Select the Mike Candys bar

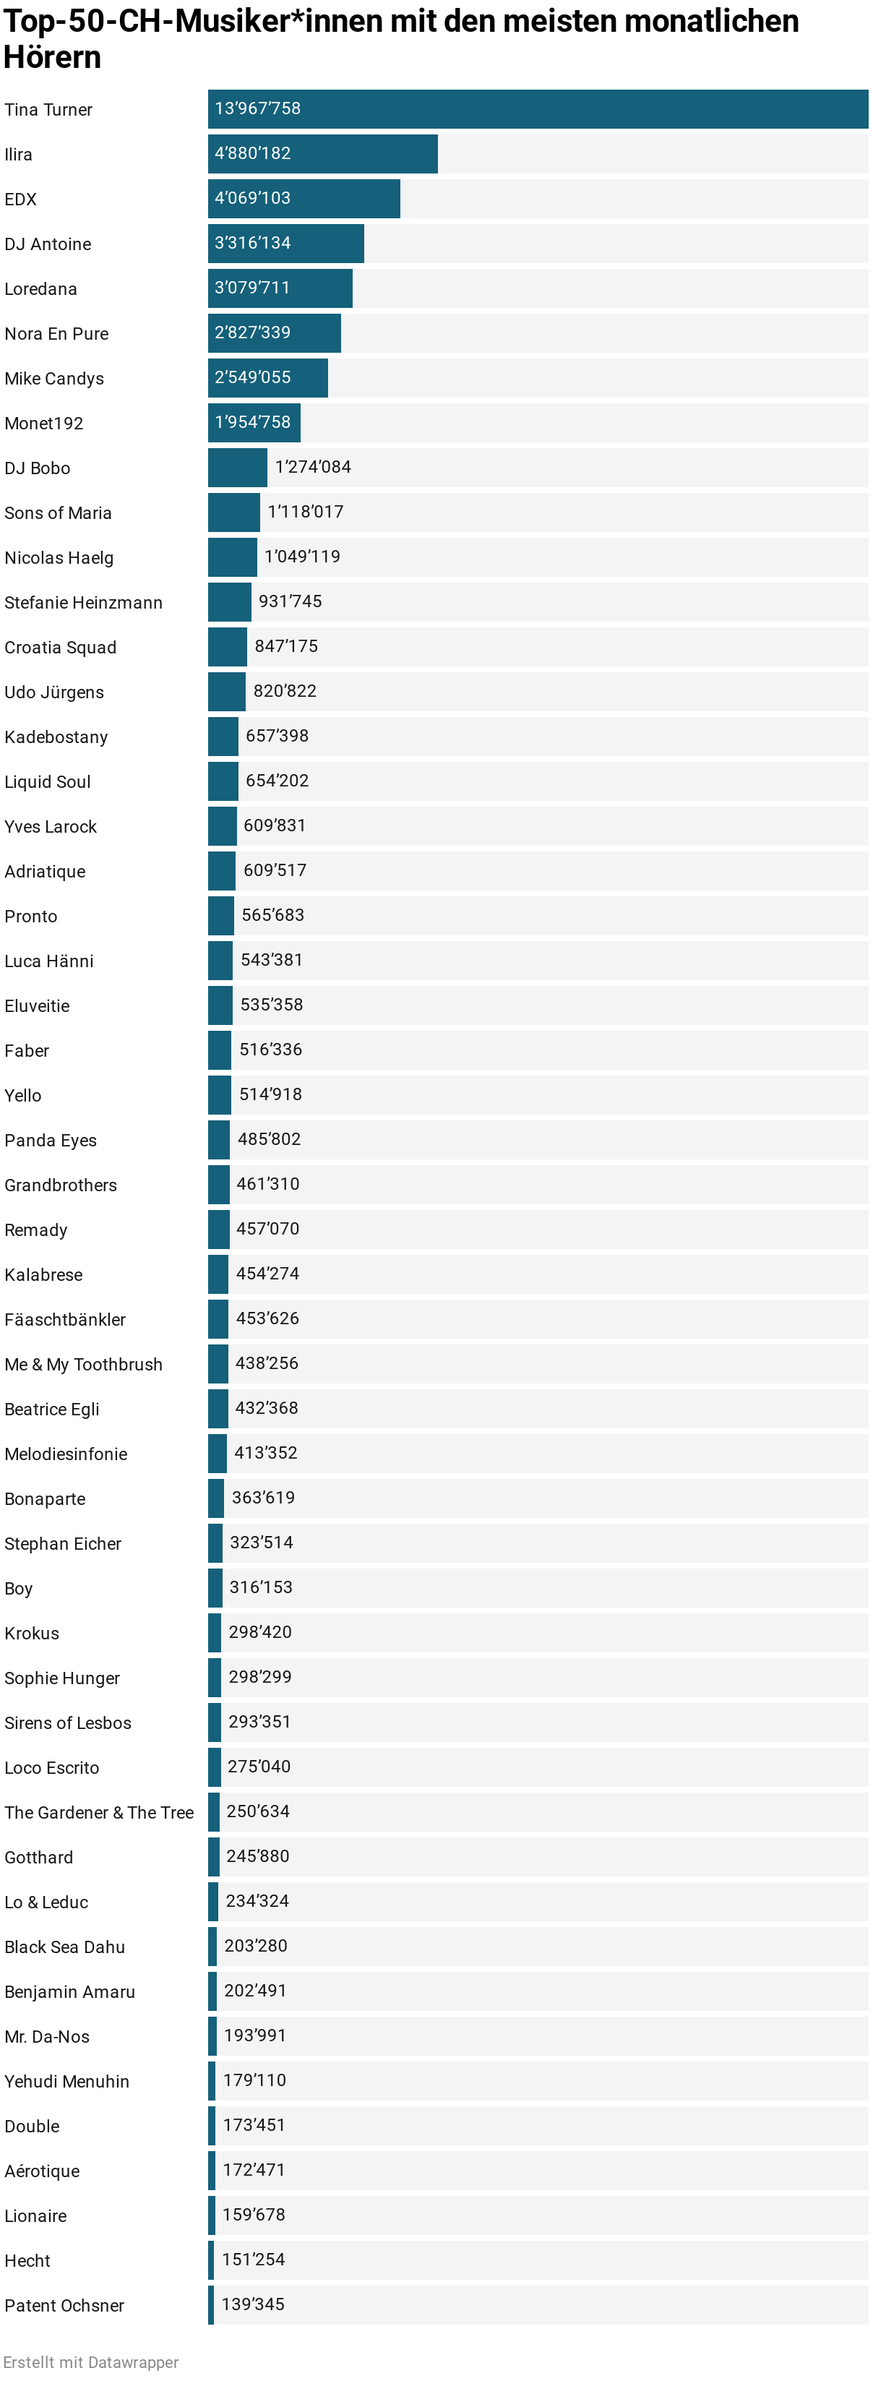point(267,378)
